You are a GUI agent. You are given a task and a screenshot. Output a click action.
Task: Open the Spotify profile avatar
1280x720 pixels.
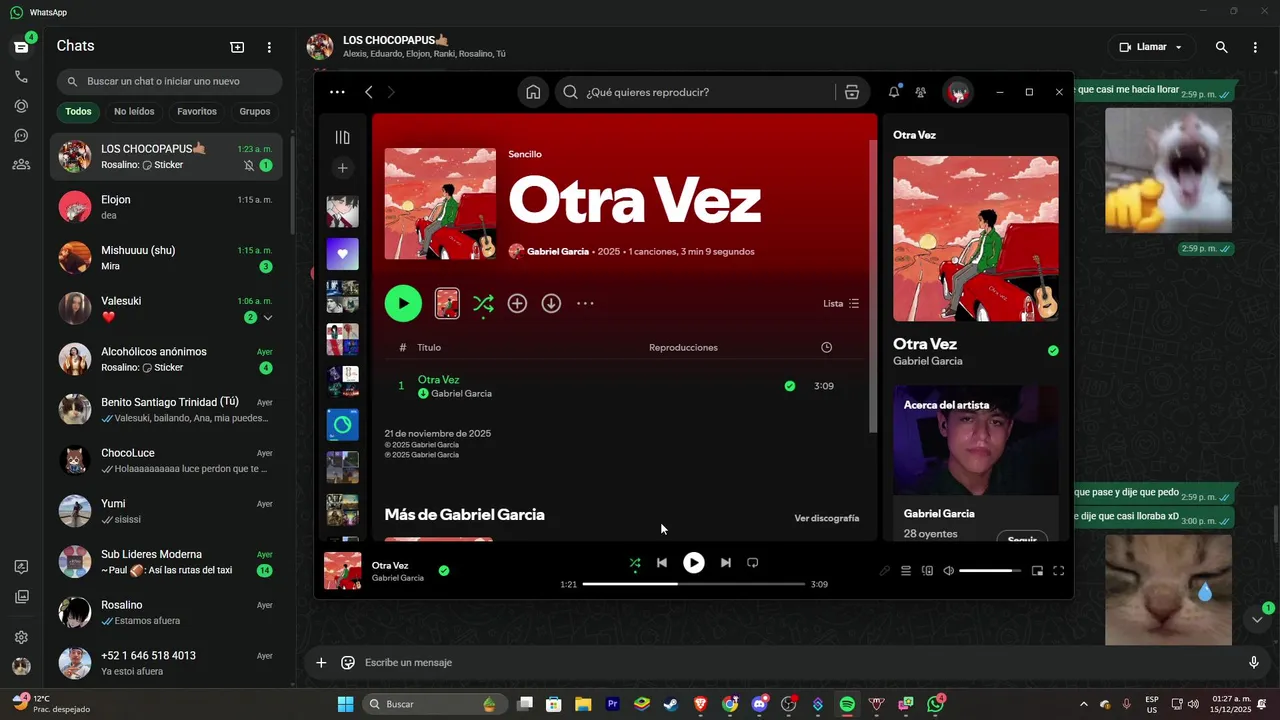(958, 92)
